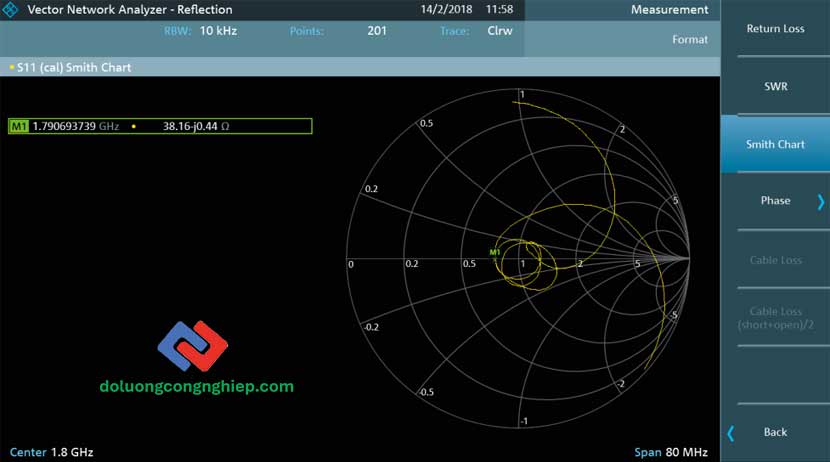Click the doluongcongnghiep.com watermark link
This screenshot has height=462, width=830.
(197, 386)
